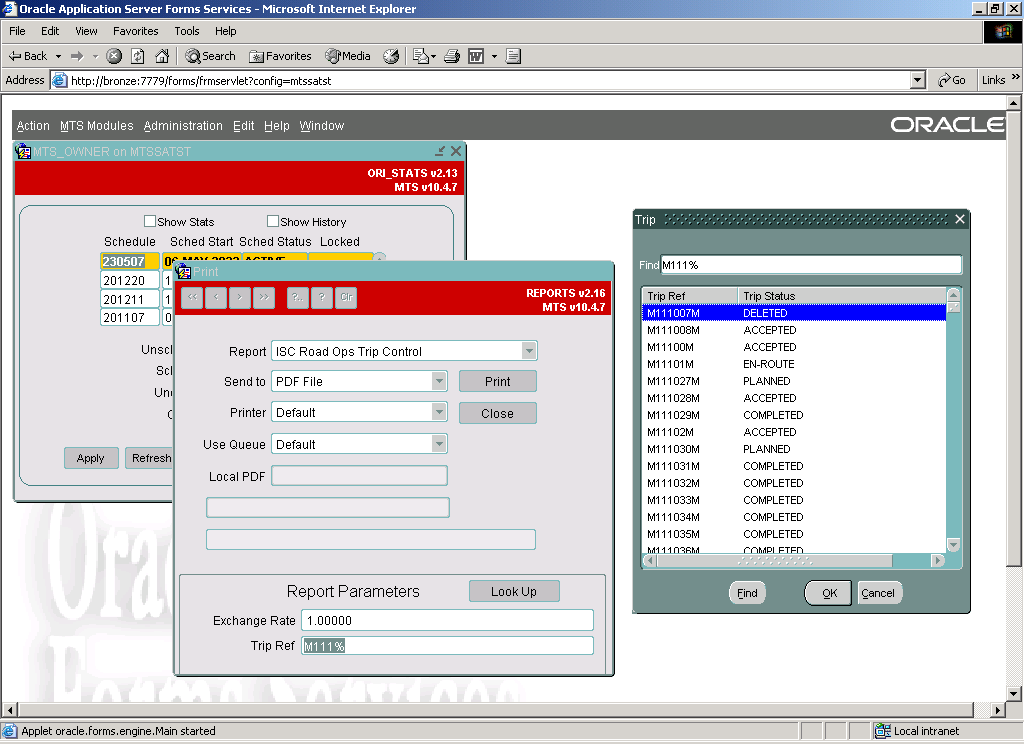Click the Clr clear button
This screenshot has height=744, width=1024.
pyautogui.click(x=346, y=297)
